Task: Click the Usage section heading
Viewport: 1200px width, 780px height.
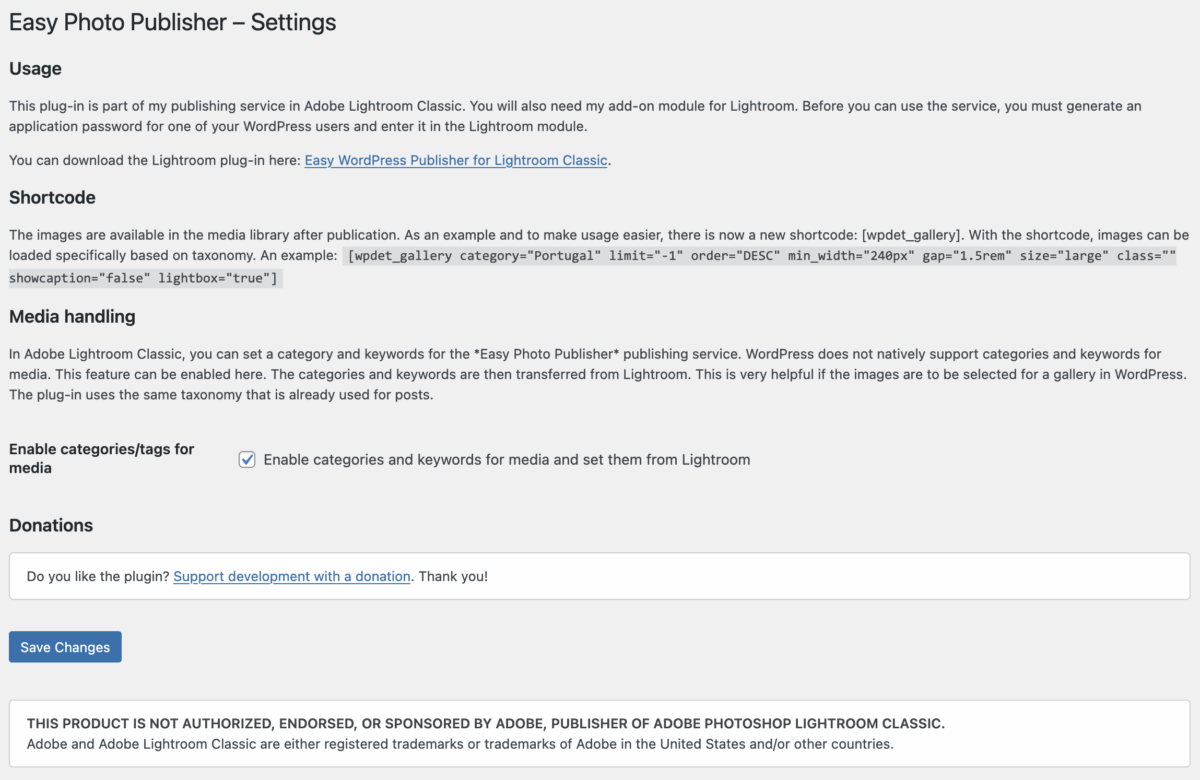Action: (x=35, y=69)
